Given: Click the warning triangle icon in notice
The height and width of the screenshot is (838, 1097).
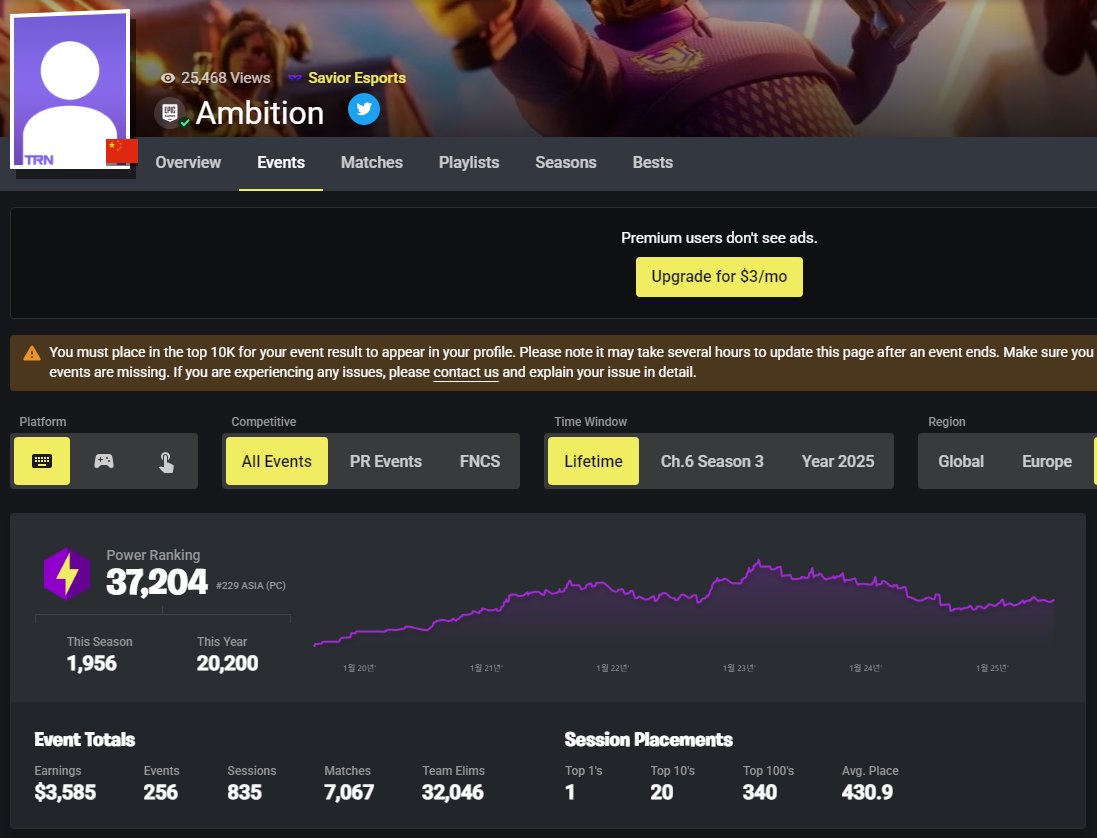Looking at the screenshot, I should click(x=31, y=353).
